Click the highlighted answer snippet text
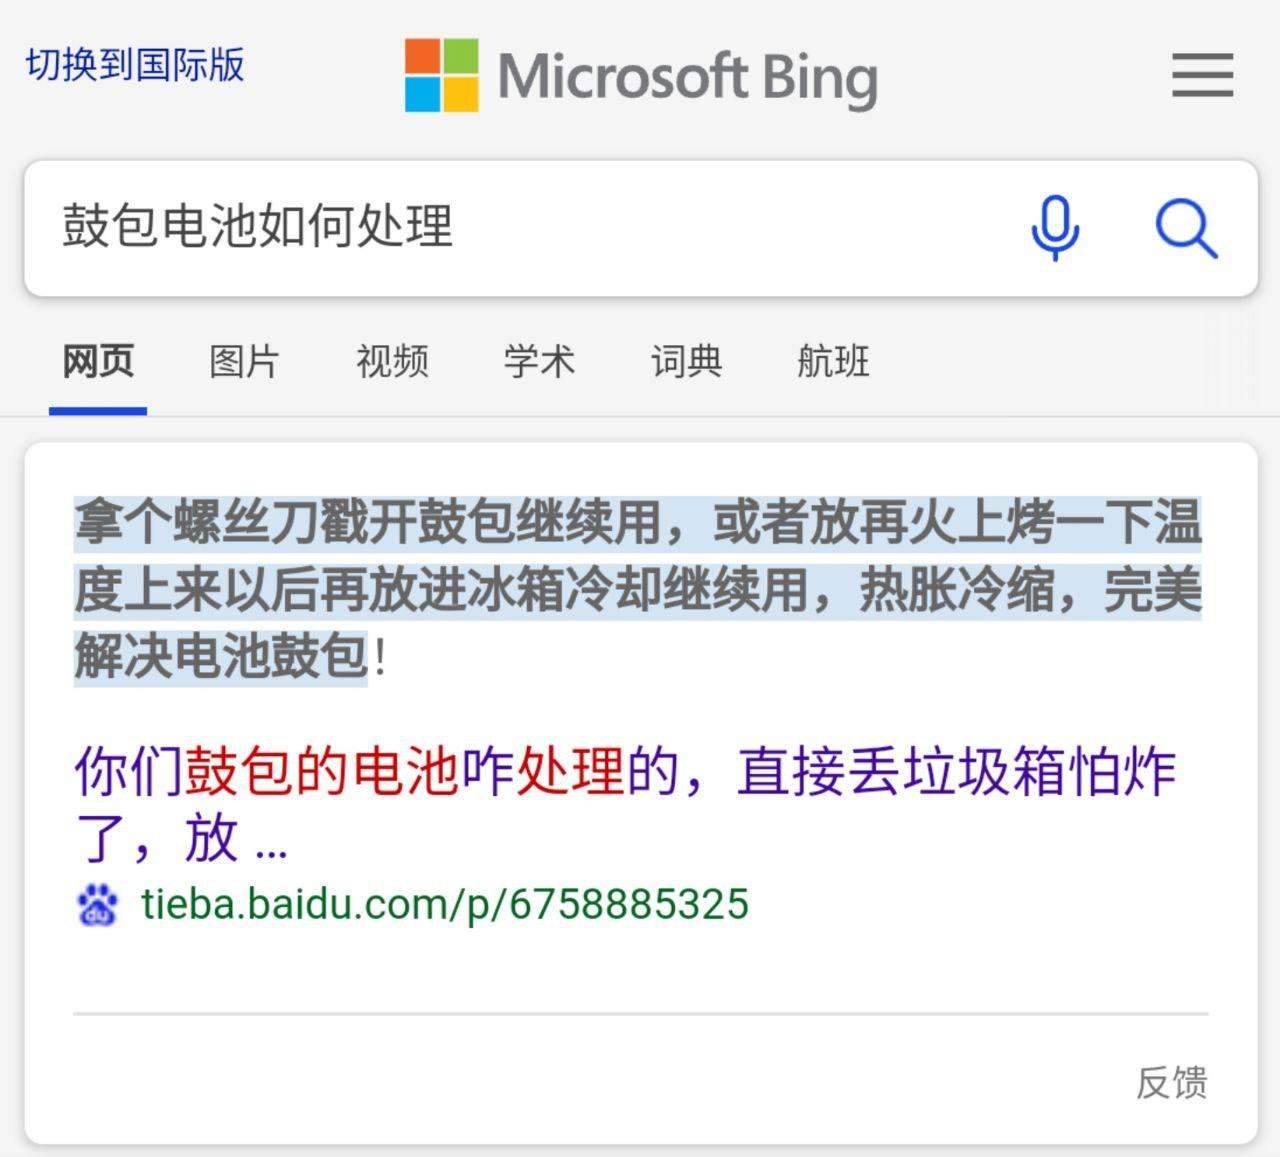Image resolution: width=1280 pixels, height=1157 pixels. tap(638, 589)
